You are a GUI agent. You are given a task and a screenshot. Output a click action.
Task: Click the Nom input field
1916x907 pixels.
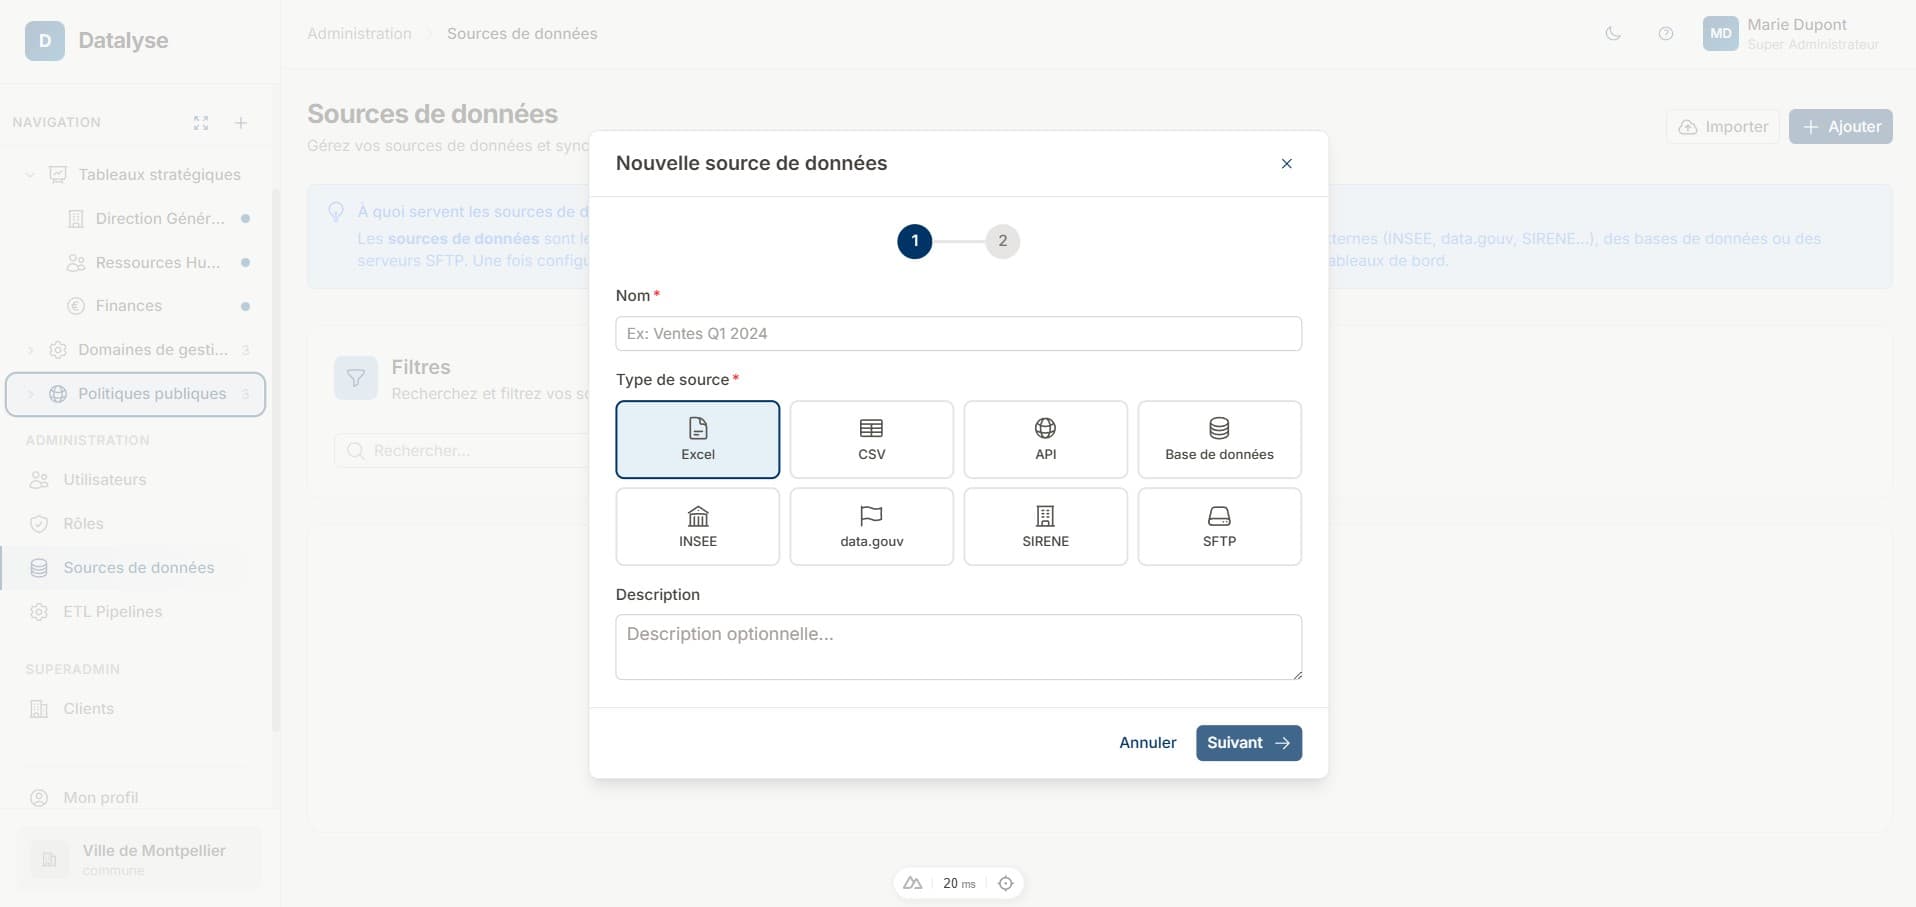click(958, 334)
